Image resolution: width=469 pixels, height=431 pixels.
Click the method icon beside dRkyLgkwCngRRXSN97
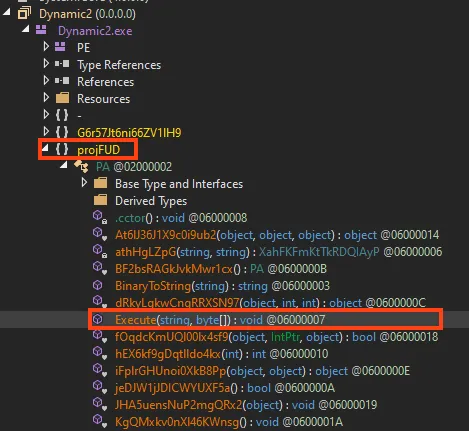(x=99, y=302)
